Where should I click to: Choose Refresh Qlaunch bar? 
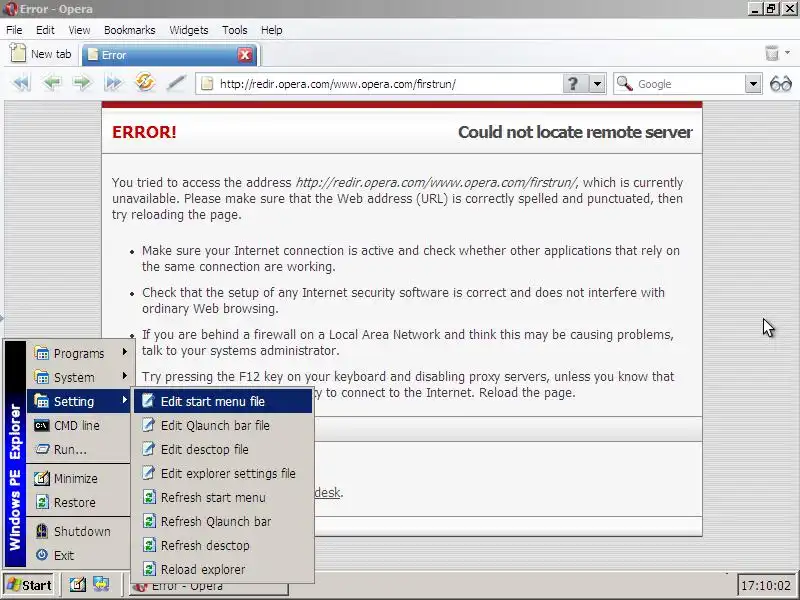223,521
